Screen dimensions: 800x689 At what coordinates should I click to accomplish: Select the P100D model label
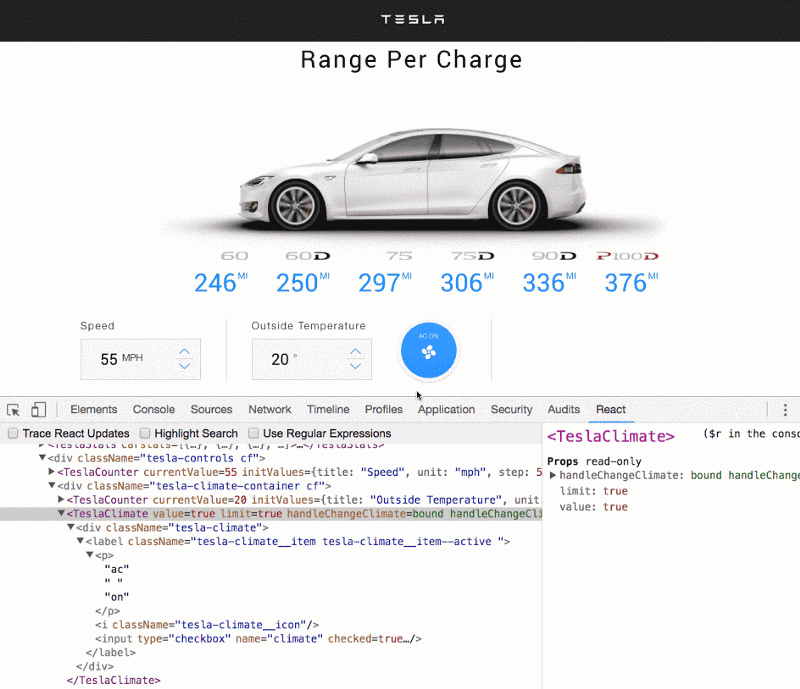tap(626, 256)
